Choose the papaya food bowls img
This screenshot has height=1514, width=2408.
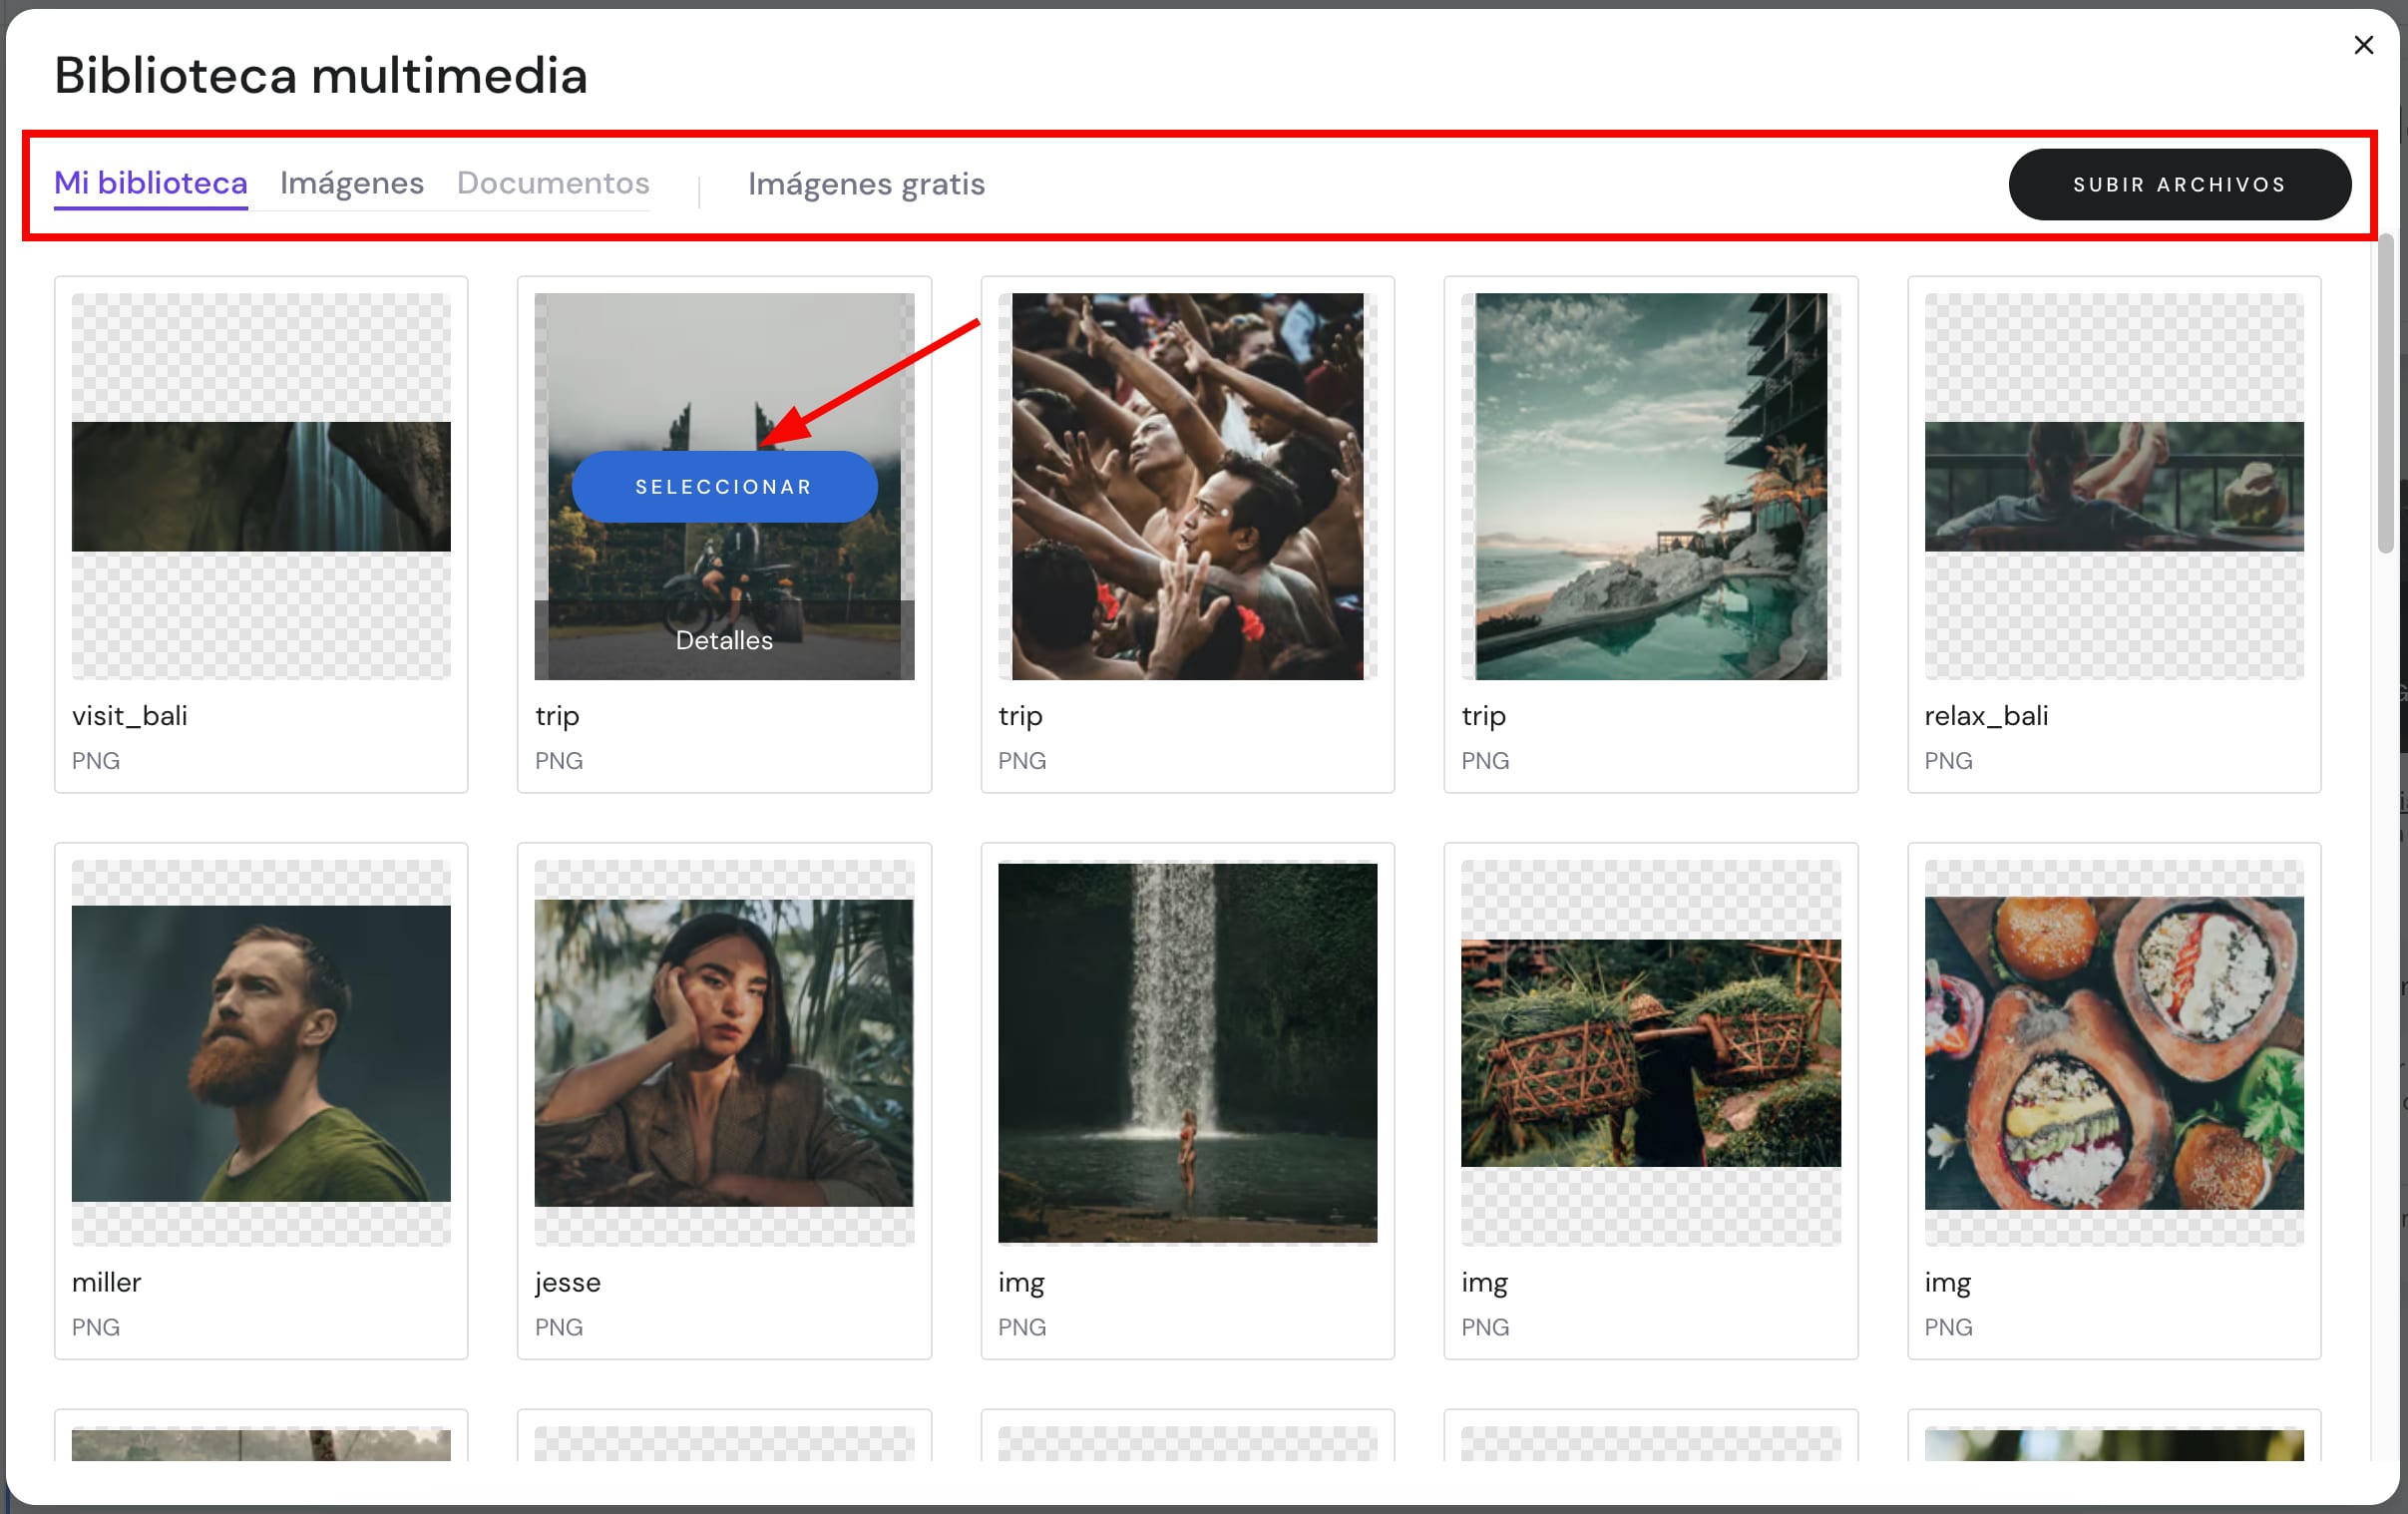(x=2113, y=1053)
